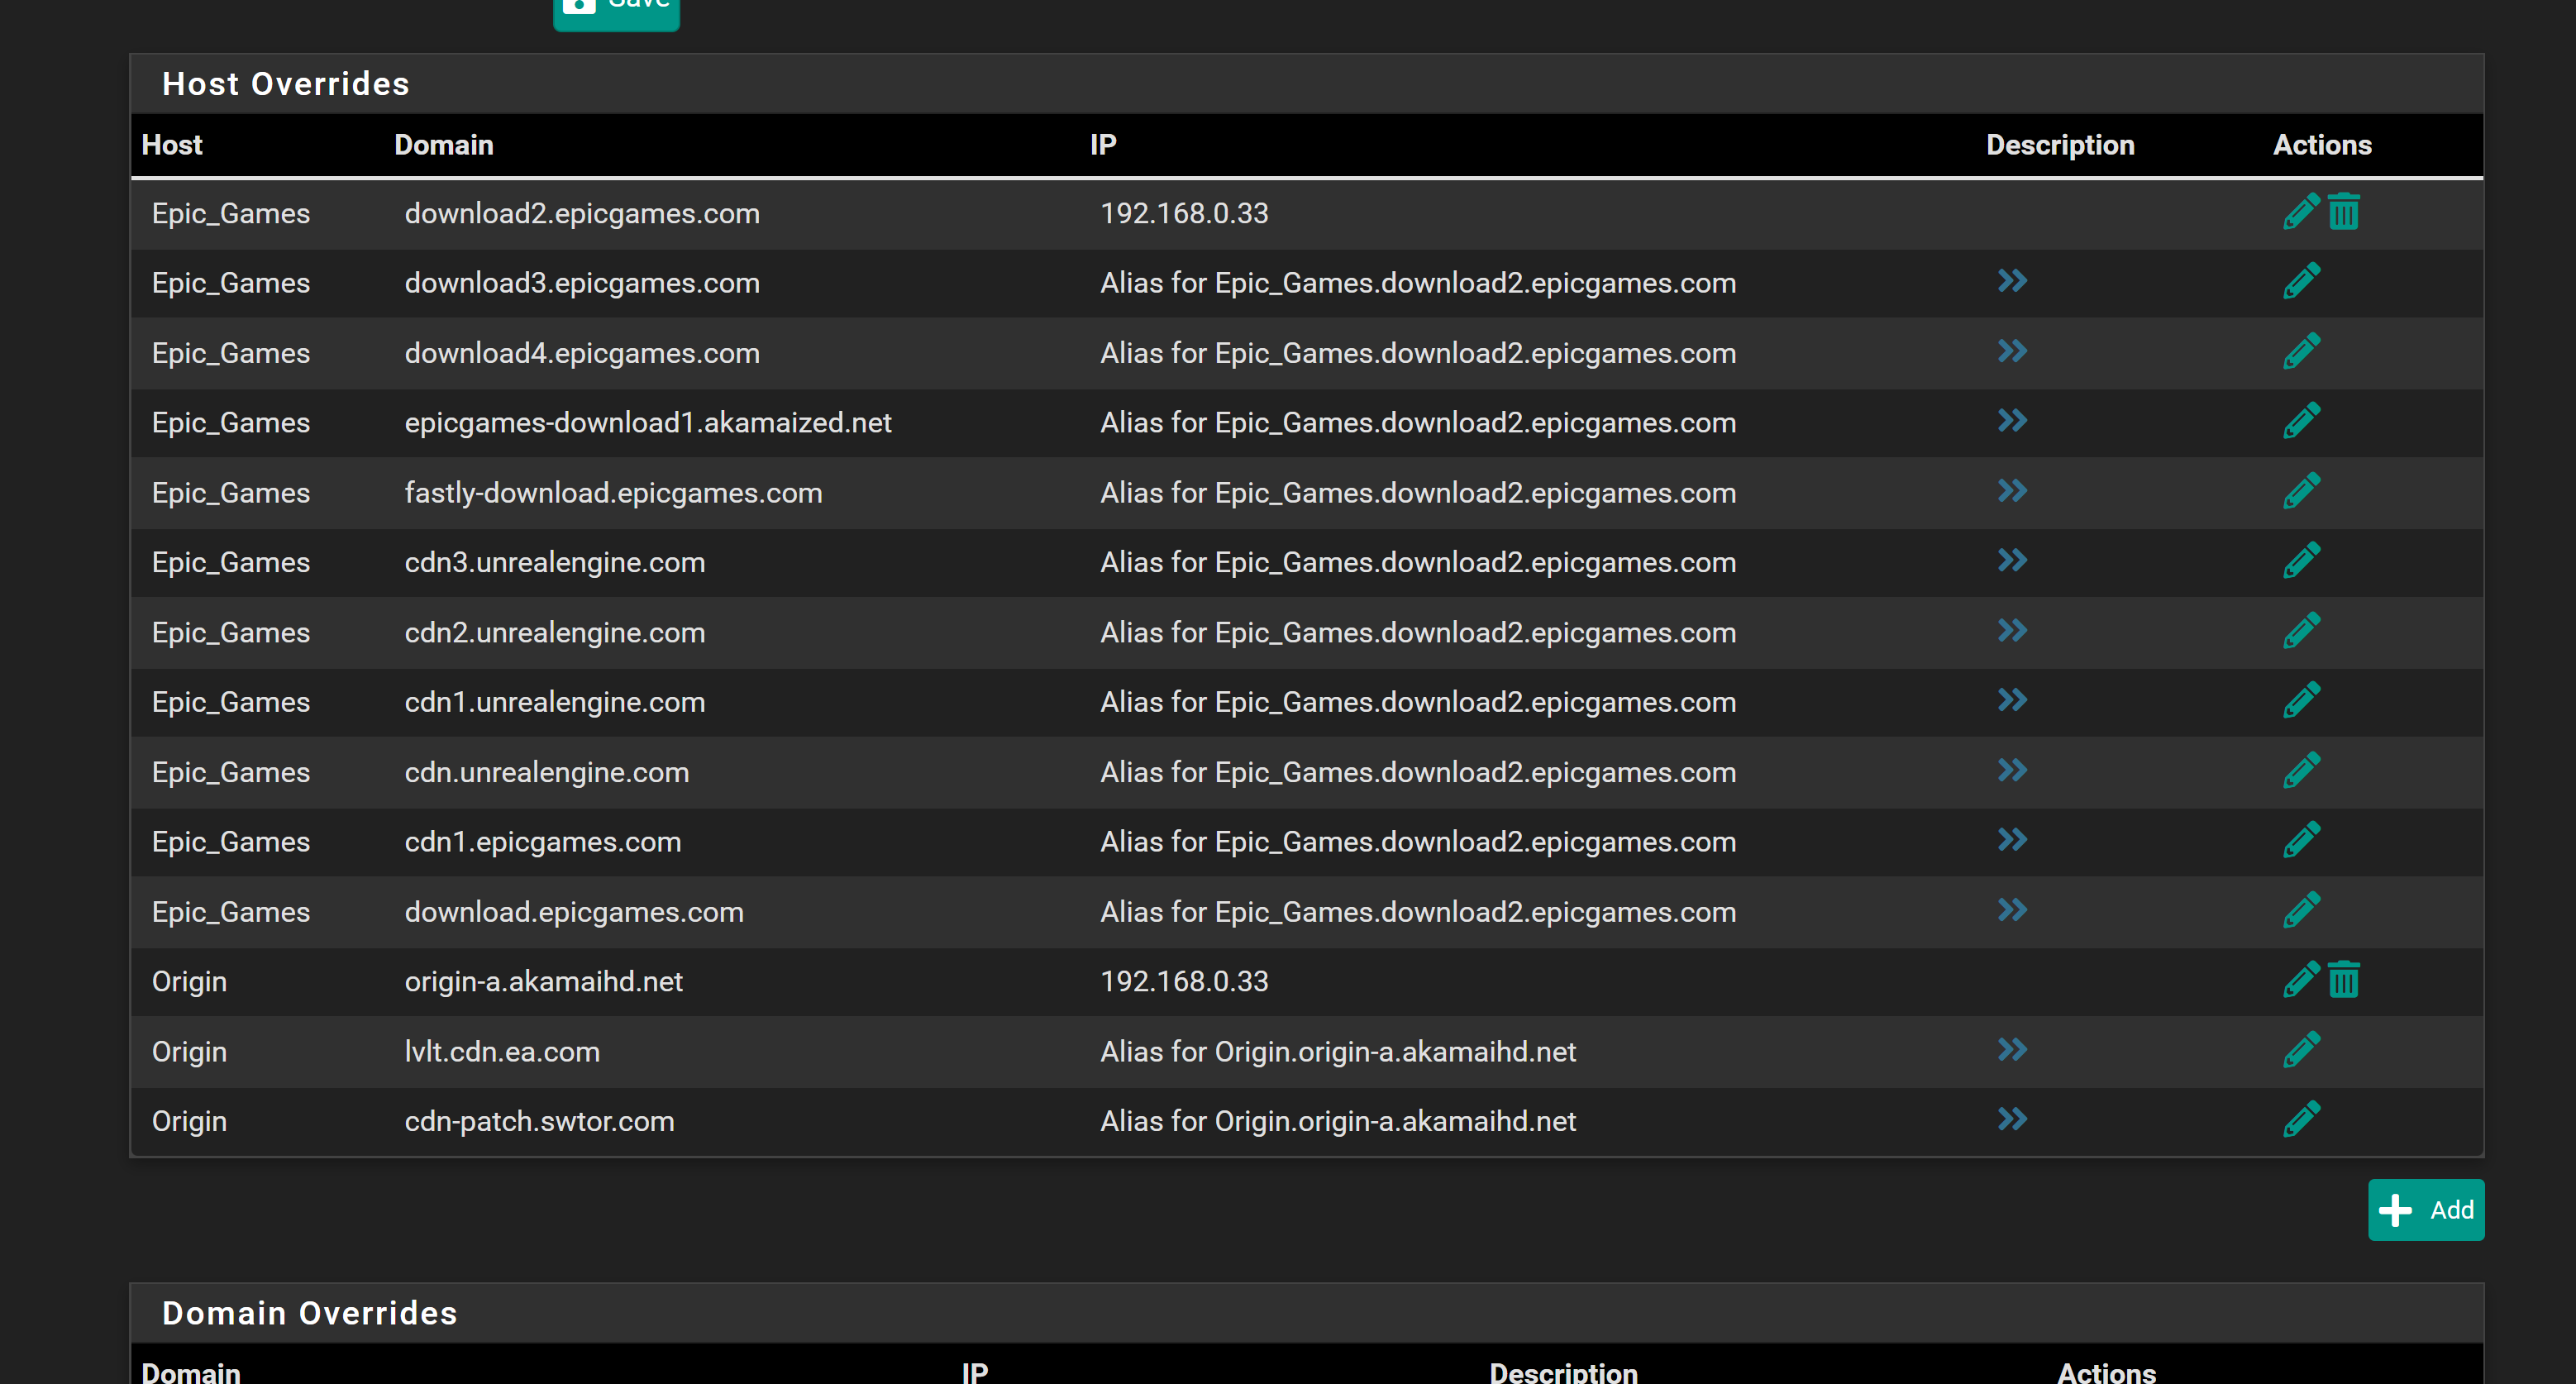
Task: Add a new host override
Action: pos(2426,1210)
